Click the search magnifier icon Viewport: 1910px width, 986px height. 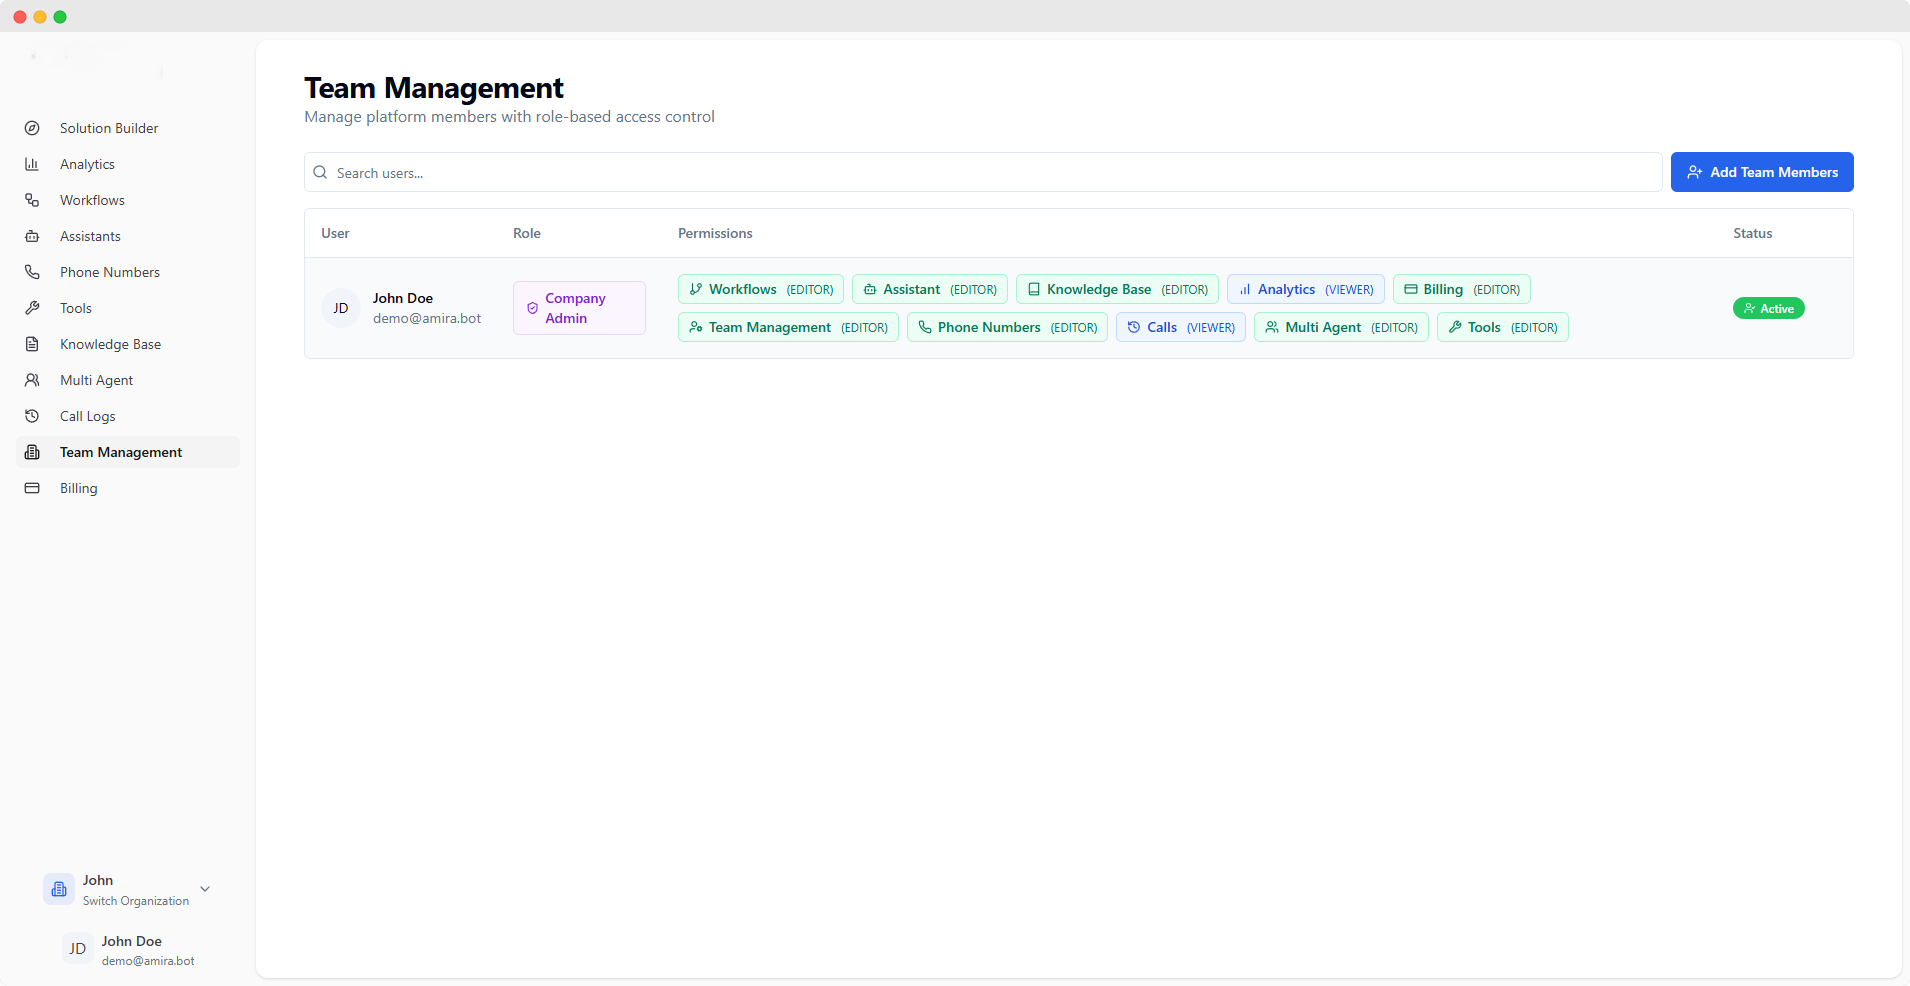pos(321,172)
